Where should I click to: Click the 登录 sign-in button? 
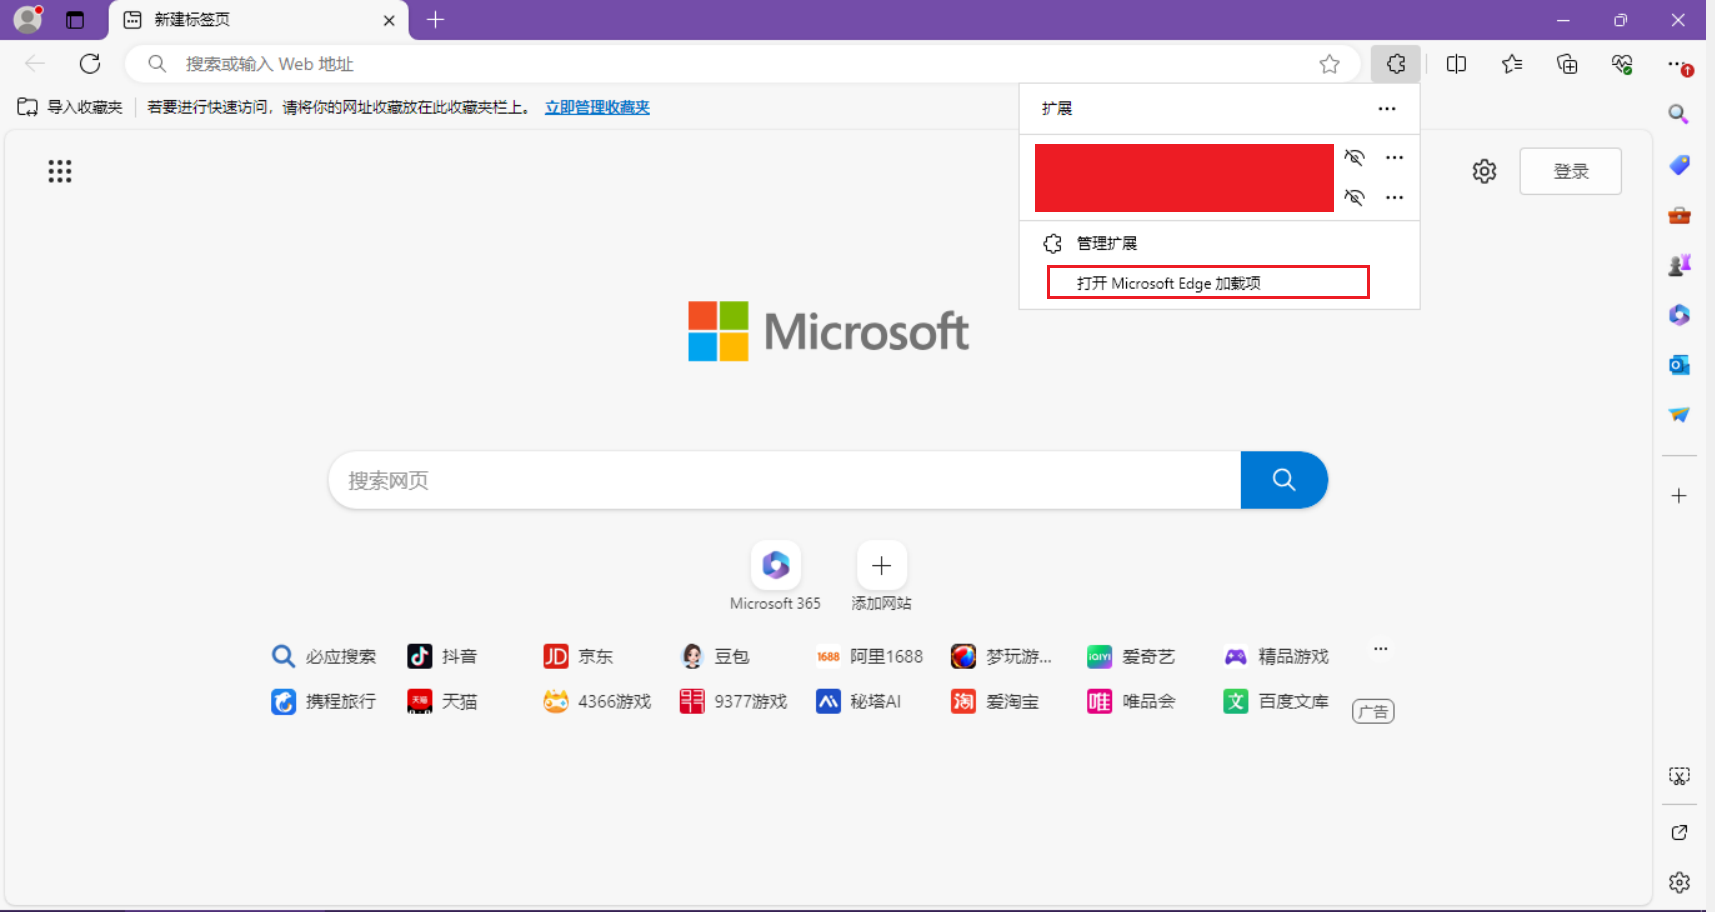(1570, 171)
